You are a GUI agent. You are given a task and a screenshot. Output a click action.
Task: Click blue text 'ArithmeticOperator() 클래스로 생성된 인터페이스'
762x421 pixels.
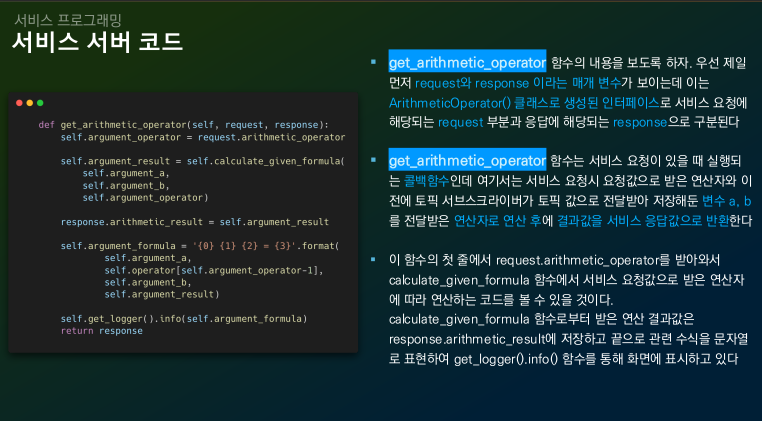[524, 103]
